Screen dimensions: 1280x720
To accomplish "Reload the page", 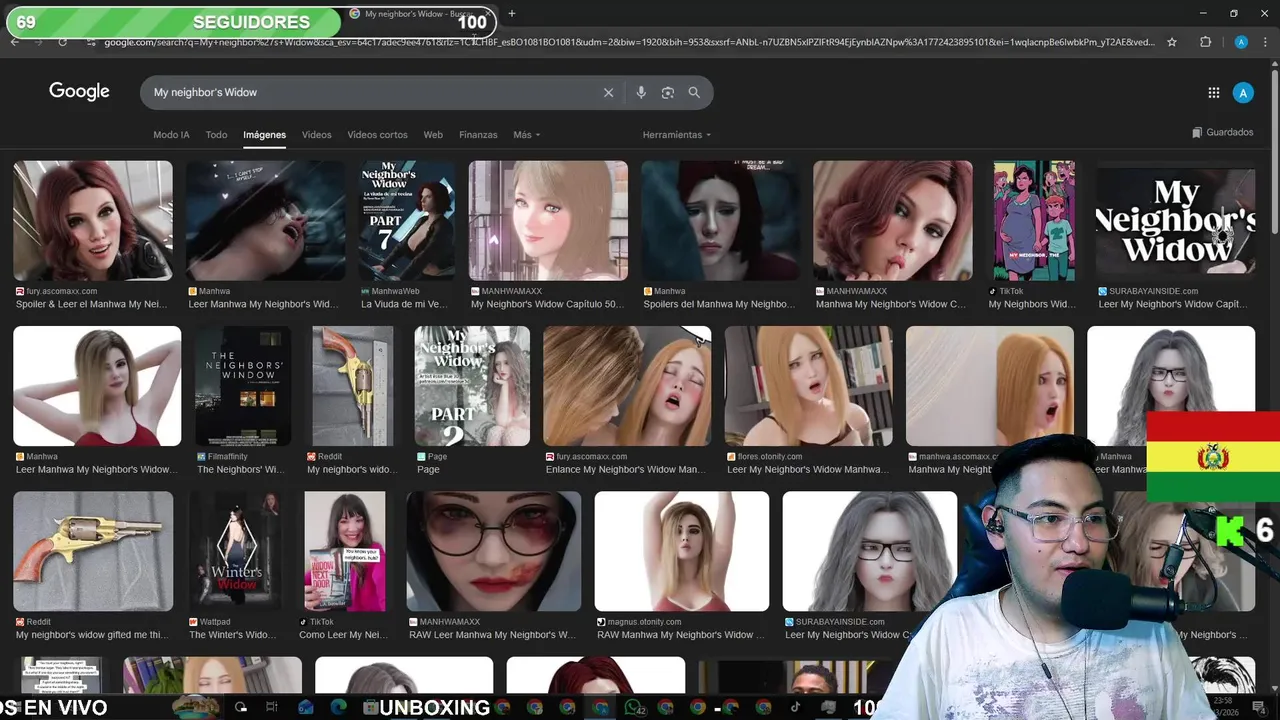I will coord(62,42).
